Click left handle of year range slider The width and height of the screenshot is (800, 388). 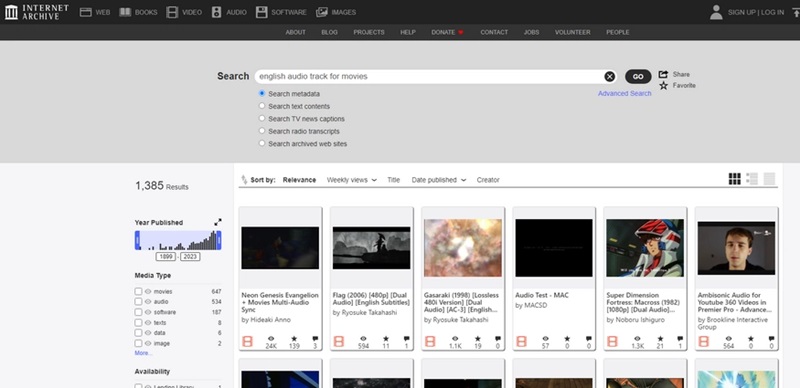[137, 240]
